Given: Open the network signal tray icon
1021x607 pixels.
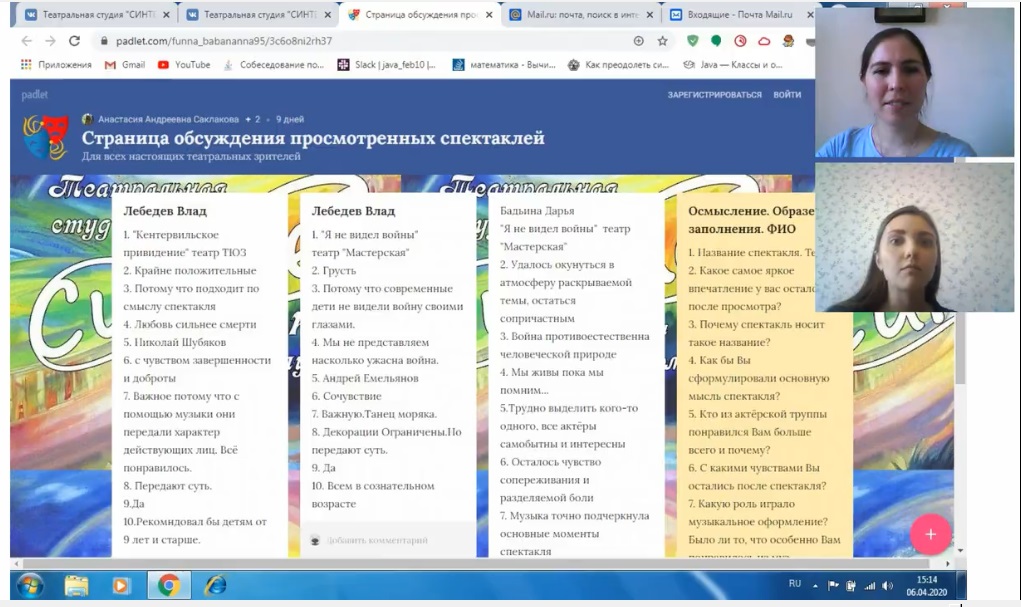Looking at the screenshot, I should point(869,586).
